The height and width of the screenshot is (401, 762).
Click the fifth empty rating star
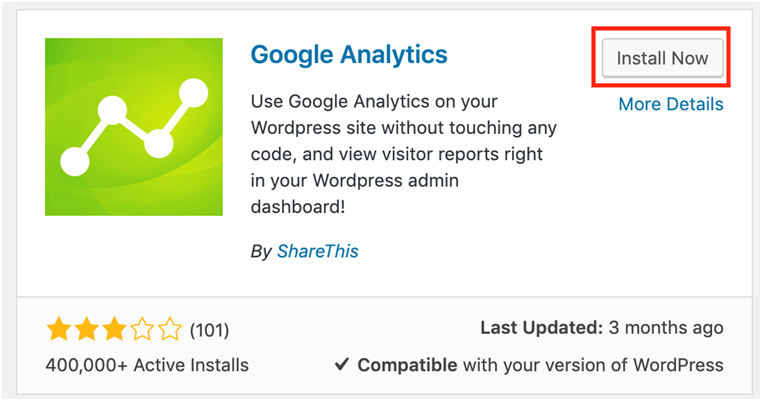169,328
